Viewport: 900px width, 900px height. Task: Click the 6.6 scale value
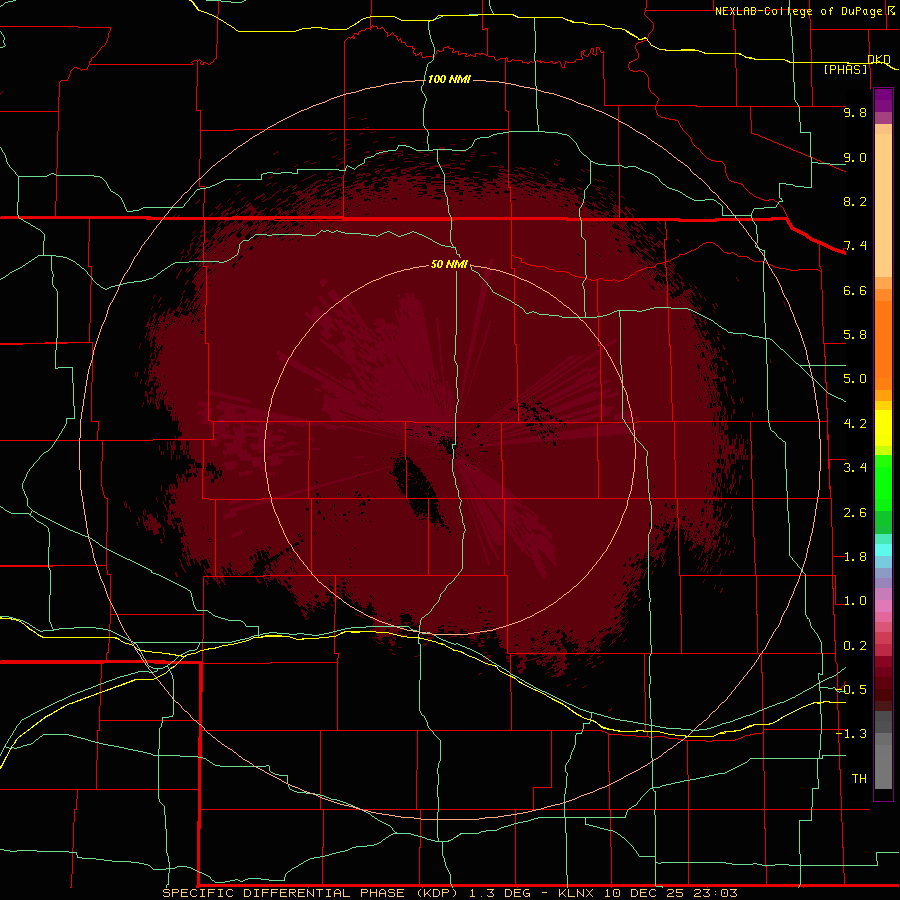coord(855,290)
